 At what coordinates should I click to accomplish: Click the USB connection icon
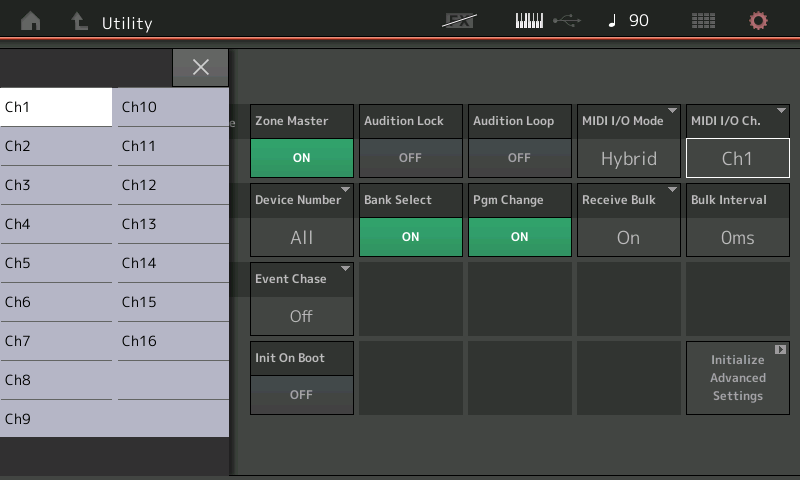[x=566, y=21]
